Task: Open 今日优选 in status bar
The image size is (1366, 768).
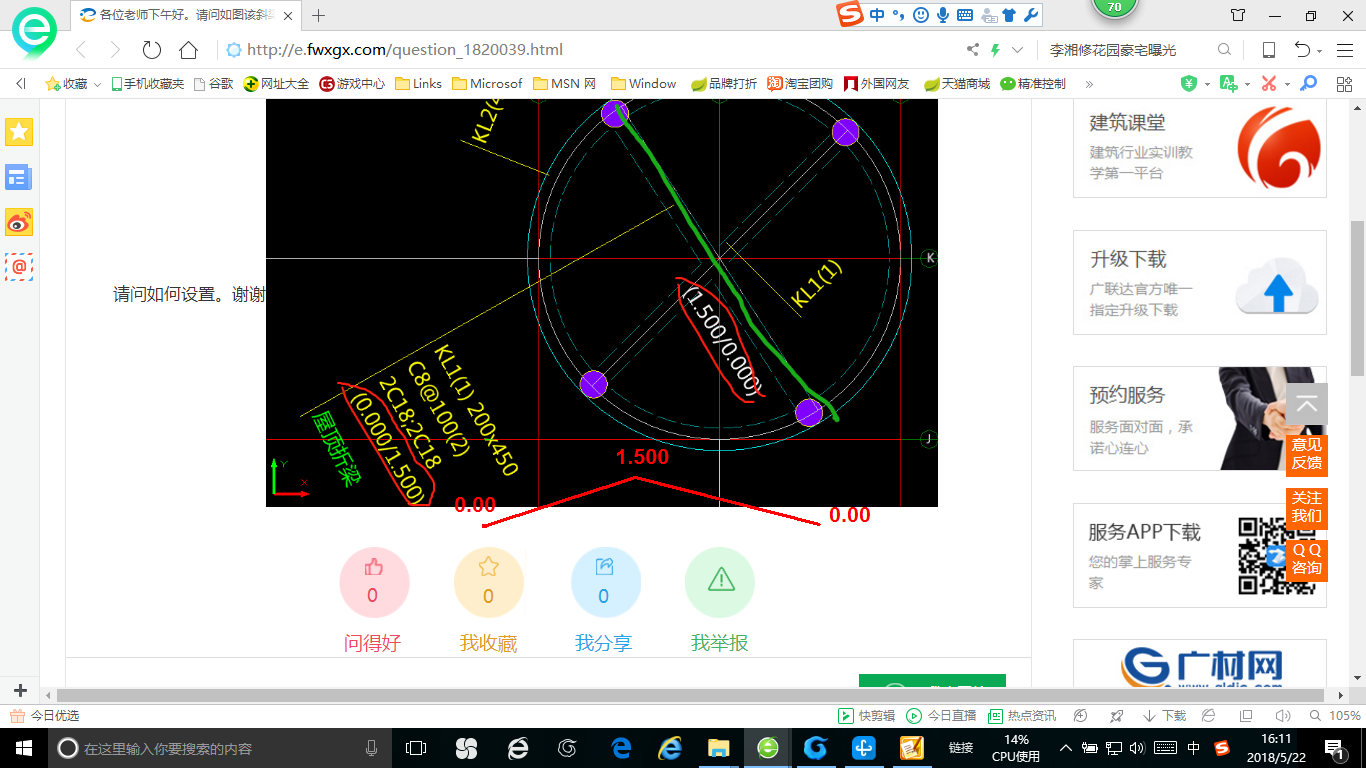Action: tap(44, 716)
